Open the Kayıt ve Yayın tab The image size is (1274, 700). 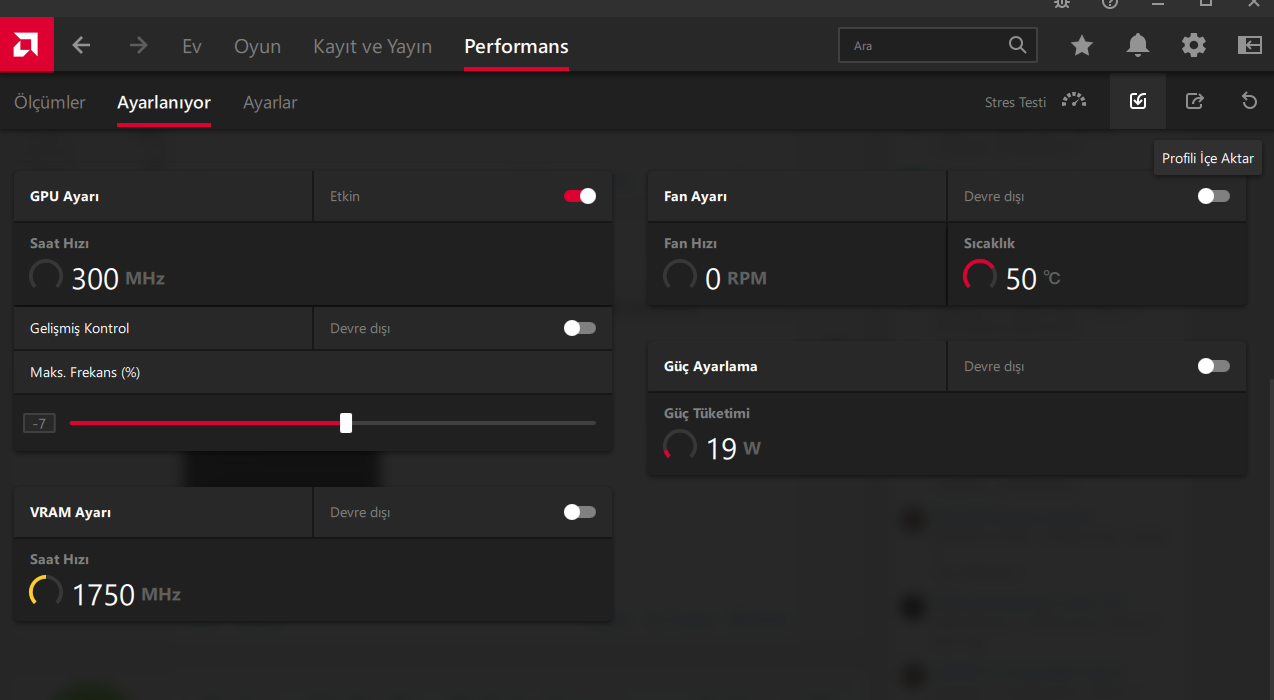[372, 46]
